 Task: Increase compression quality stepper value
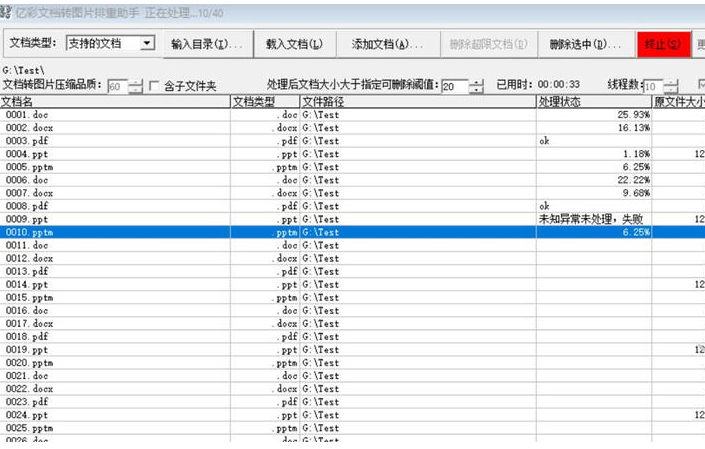(x=135, y=83)
